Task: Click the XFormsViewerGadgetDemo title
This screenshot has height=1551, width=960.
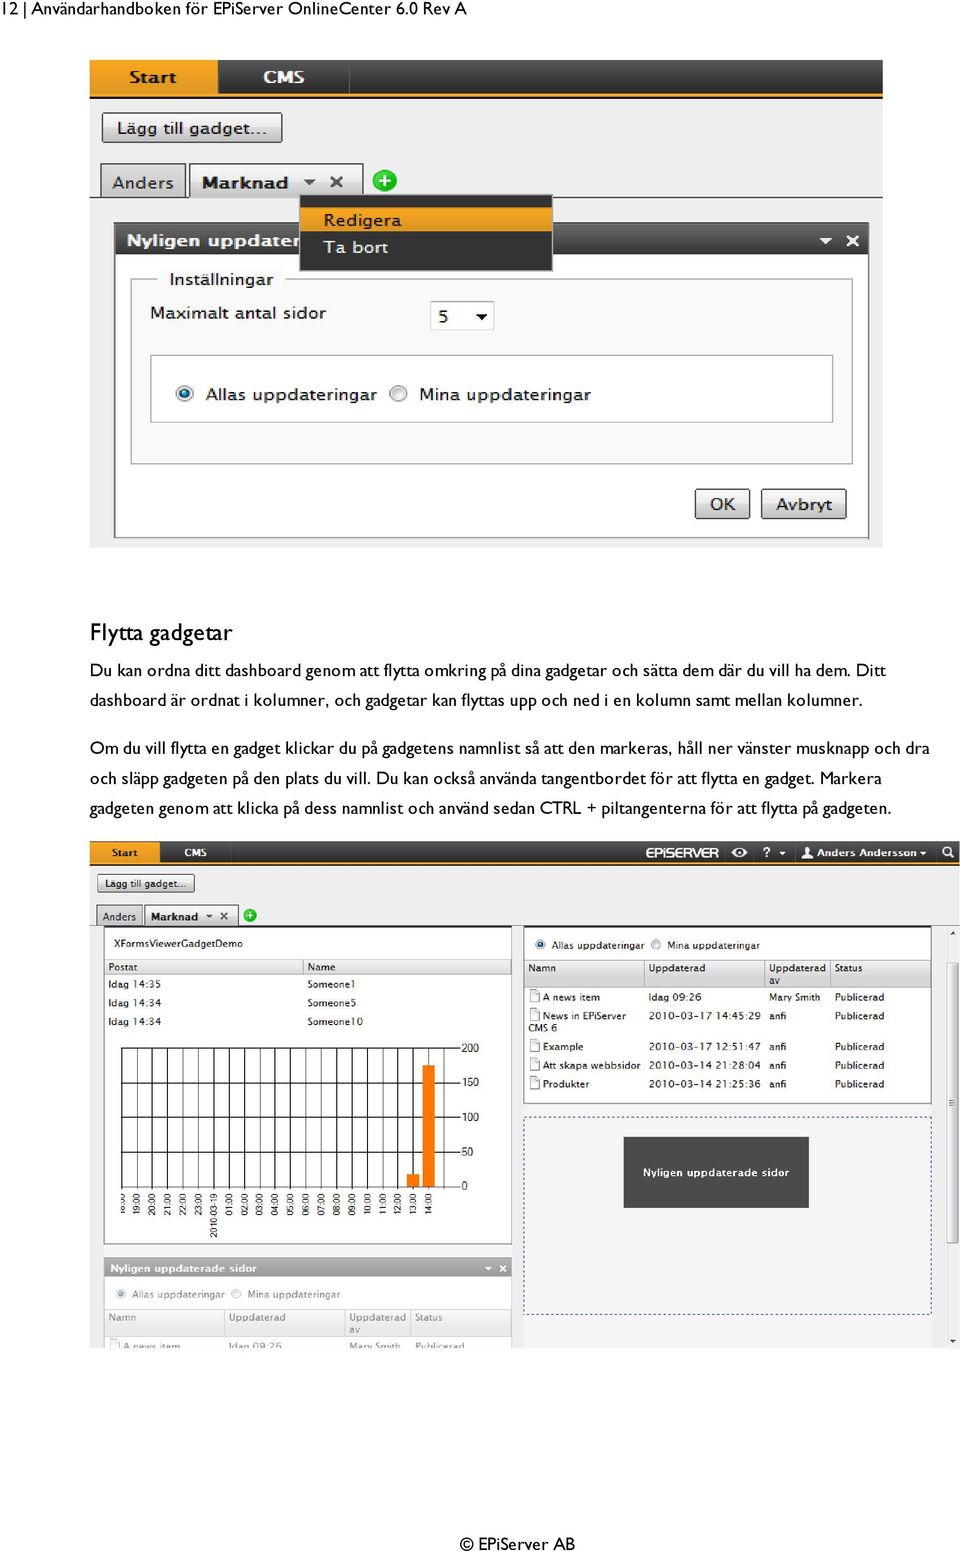Action: 178,943
